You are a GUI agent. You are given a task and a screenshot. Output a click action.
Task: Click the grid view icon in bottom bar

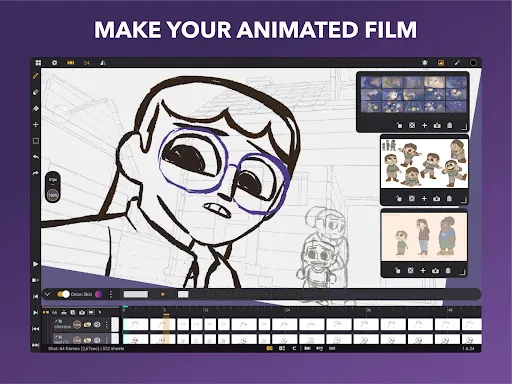click(x=282, y=348)
